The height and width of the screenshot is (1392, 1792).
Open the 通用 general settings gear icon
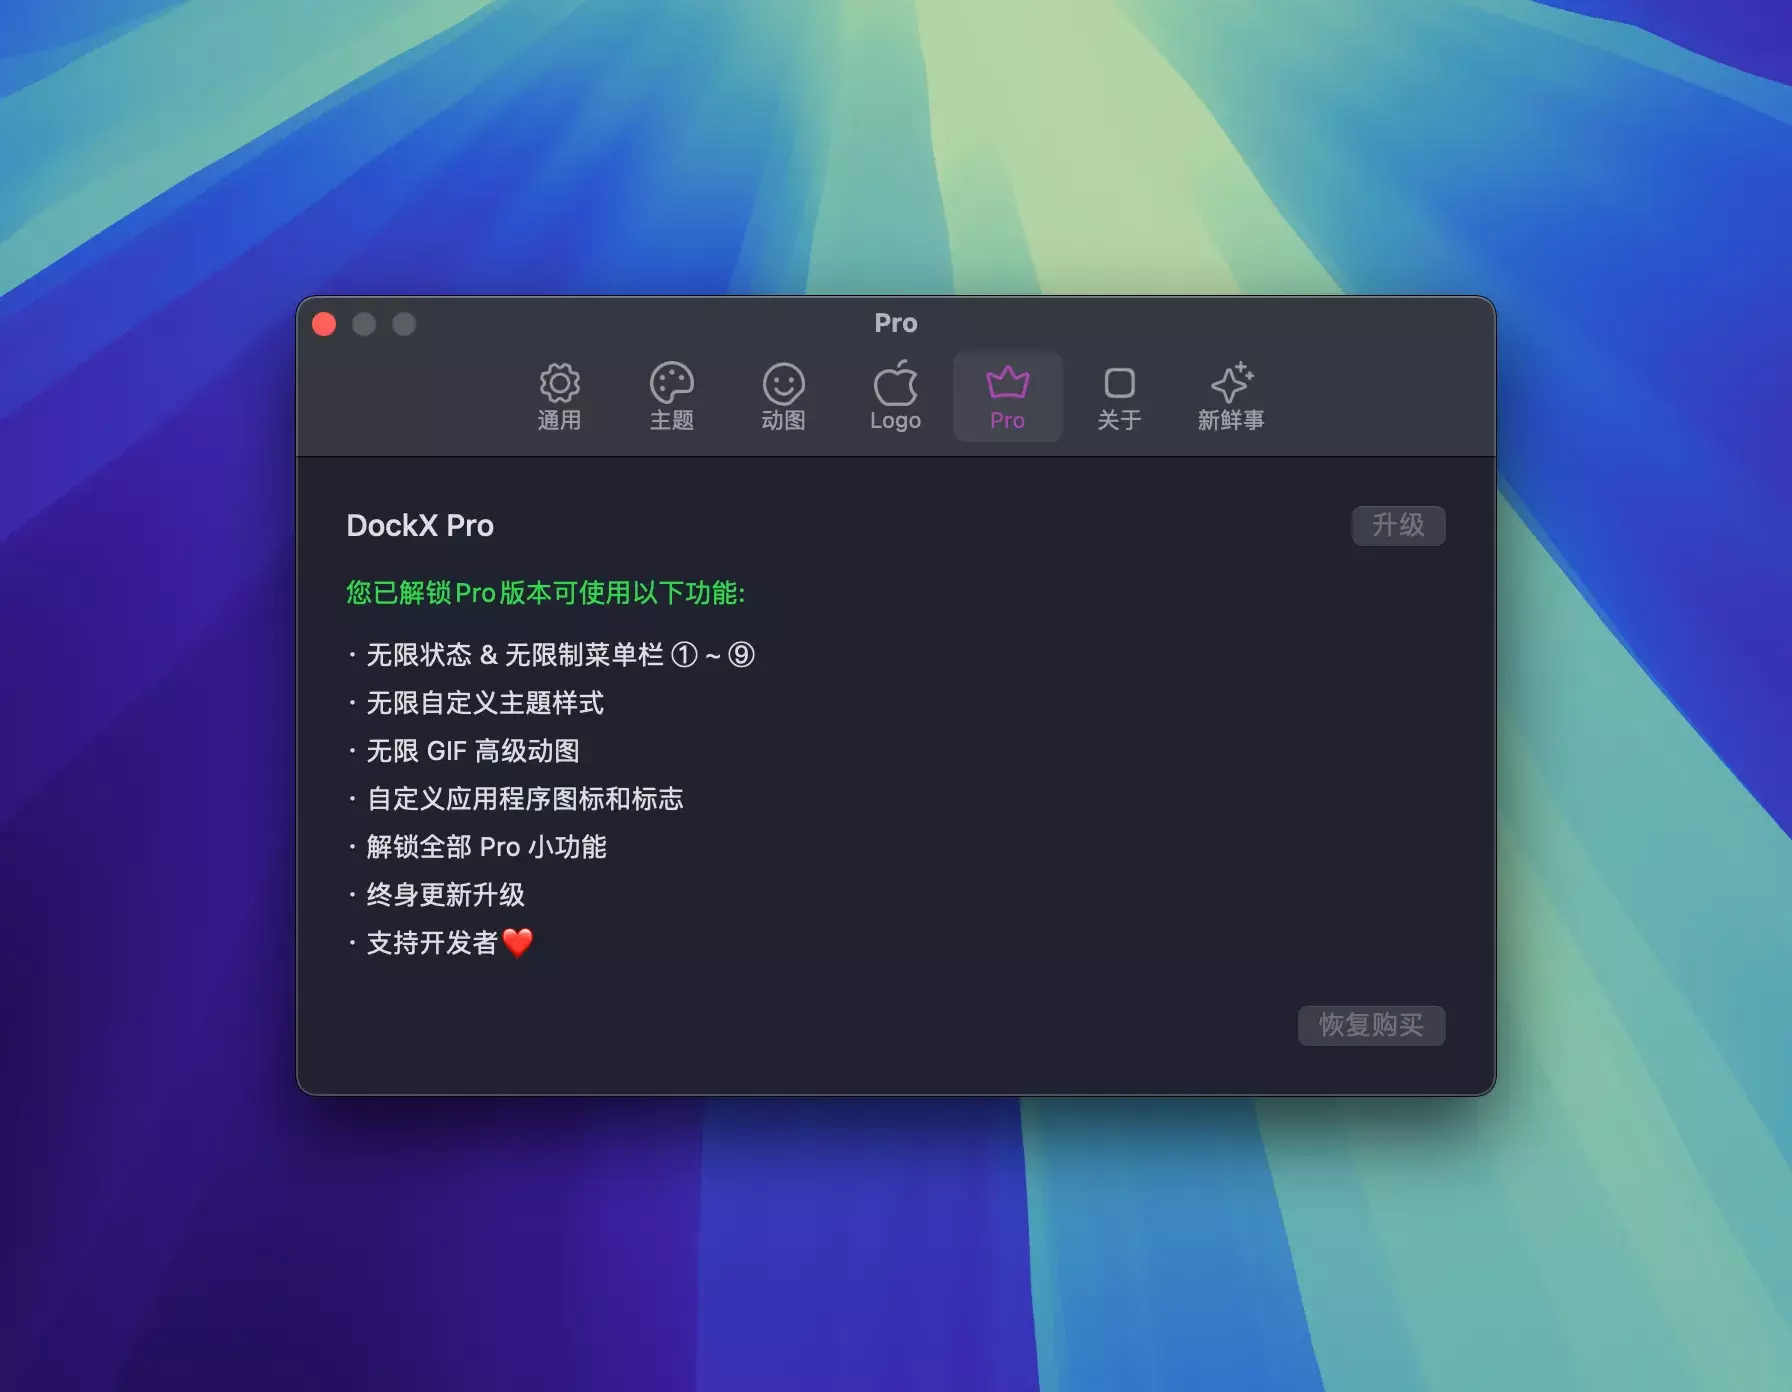(x=559, y=383)
